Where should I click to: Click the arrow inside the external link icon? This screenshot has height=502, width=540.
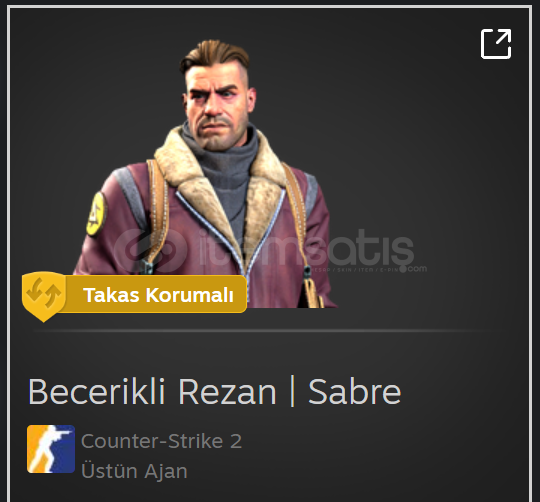coord(504,36)
